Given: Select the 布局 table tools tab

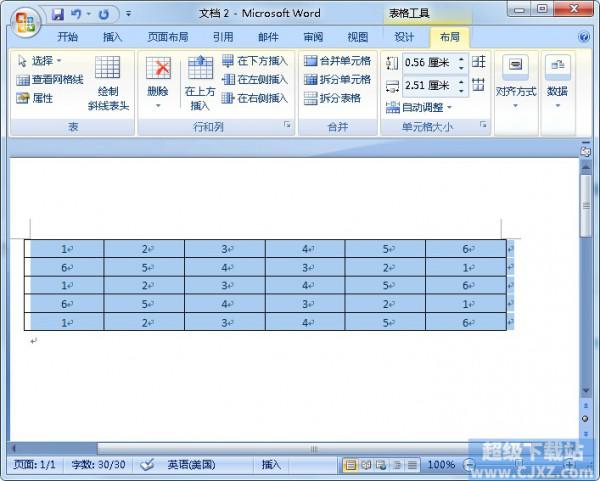Looking at the screenshot, I should coord(450,37).
